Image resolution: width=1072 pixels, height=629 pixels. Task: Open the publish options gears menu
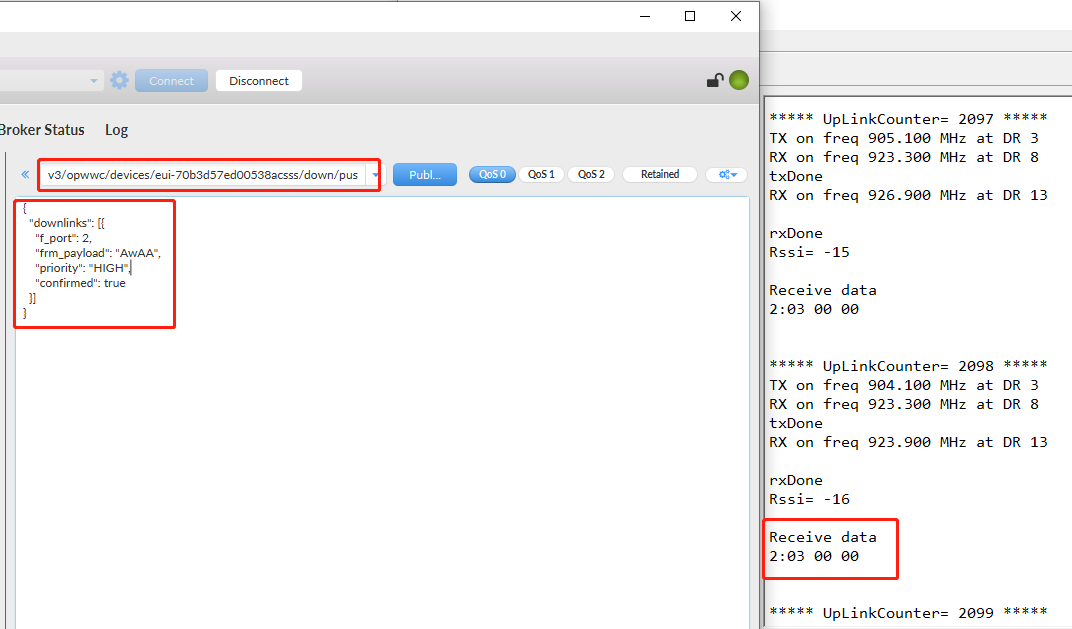click(727, 174)
